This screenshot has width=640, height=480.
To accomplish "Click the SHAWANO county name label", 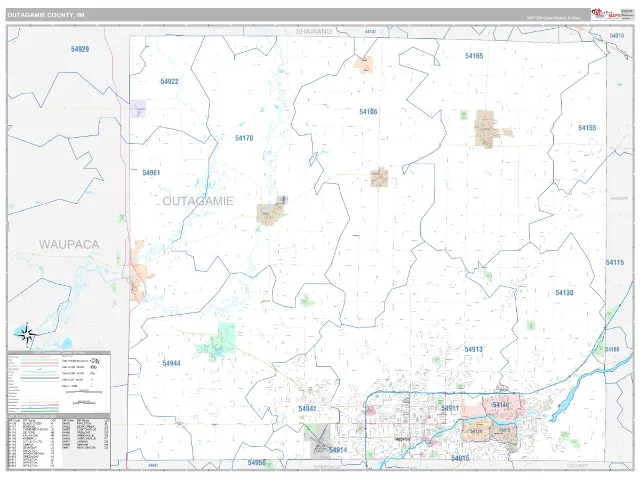I will point(314,31).
